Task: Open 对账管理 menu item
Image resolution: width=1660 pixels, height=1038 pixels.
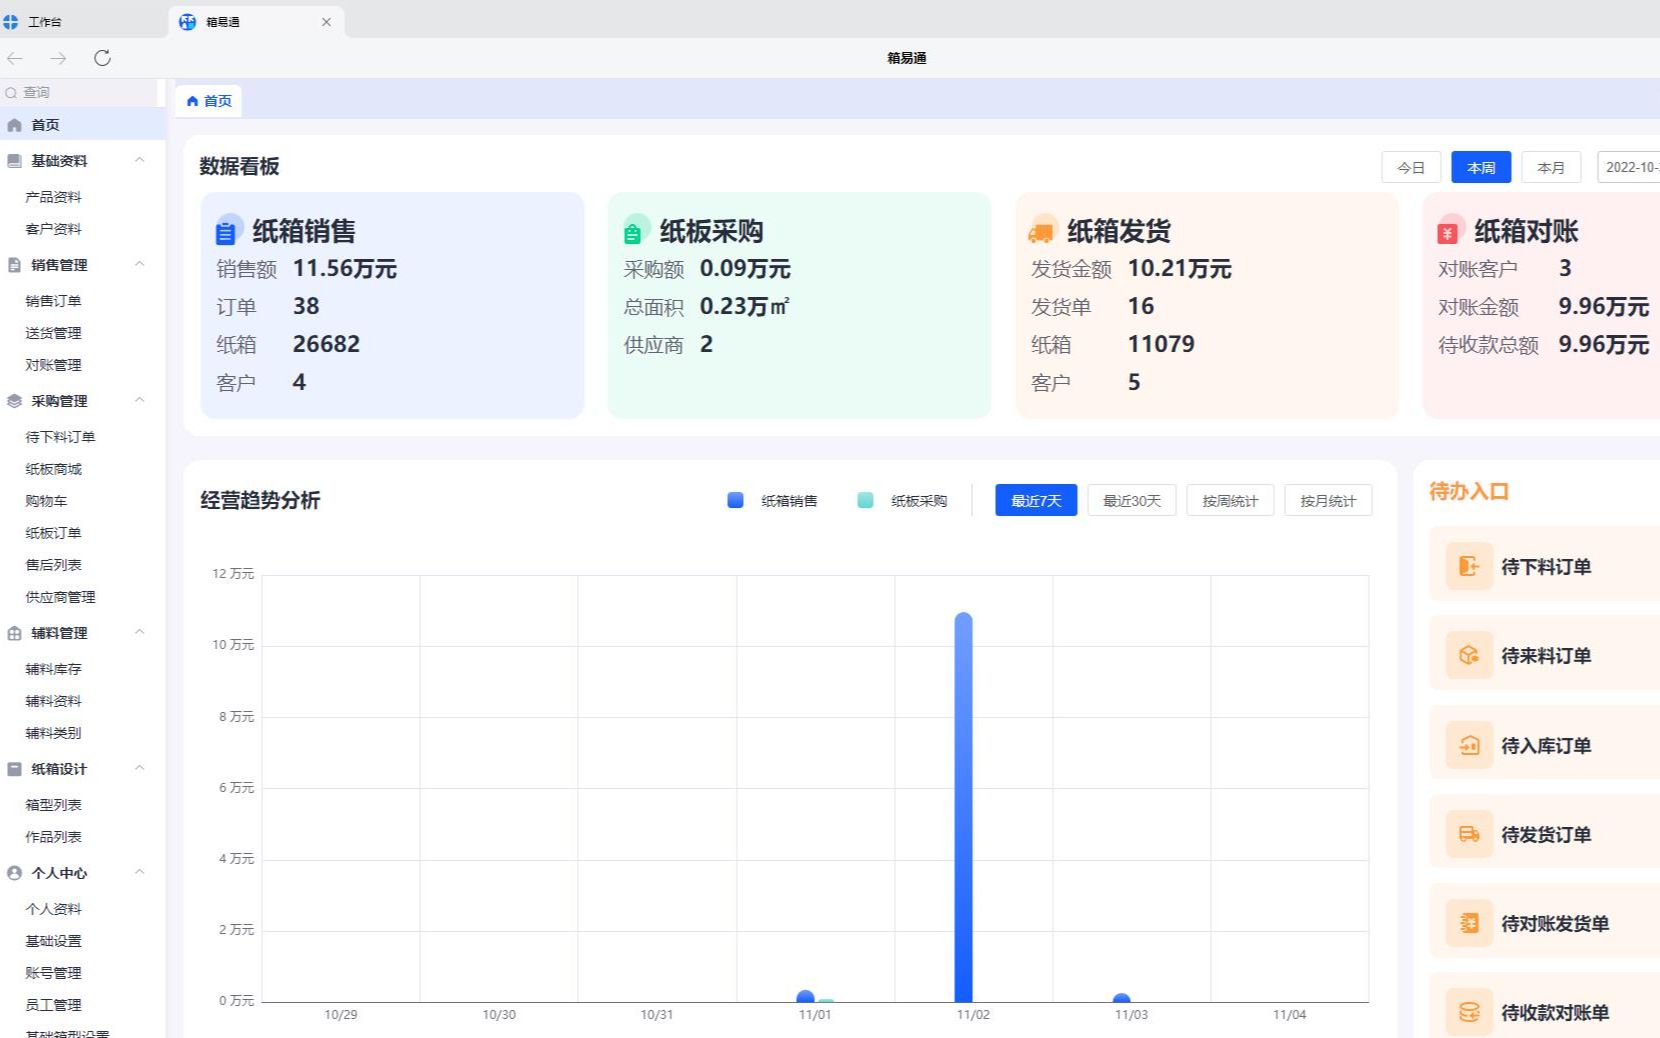Action: pos(53,365)
